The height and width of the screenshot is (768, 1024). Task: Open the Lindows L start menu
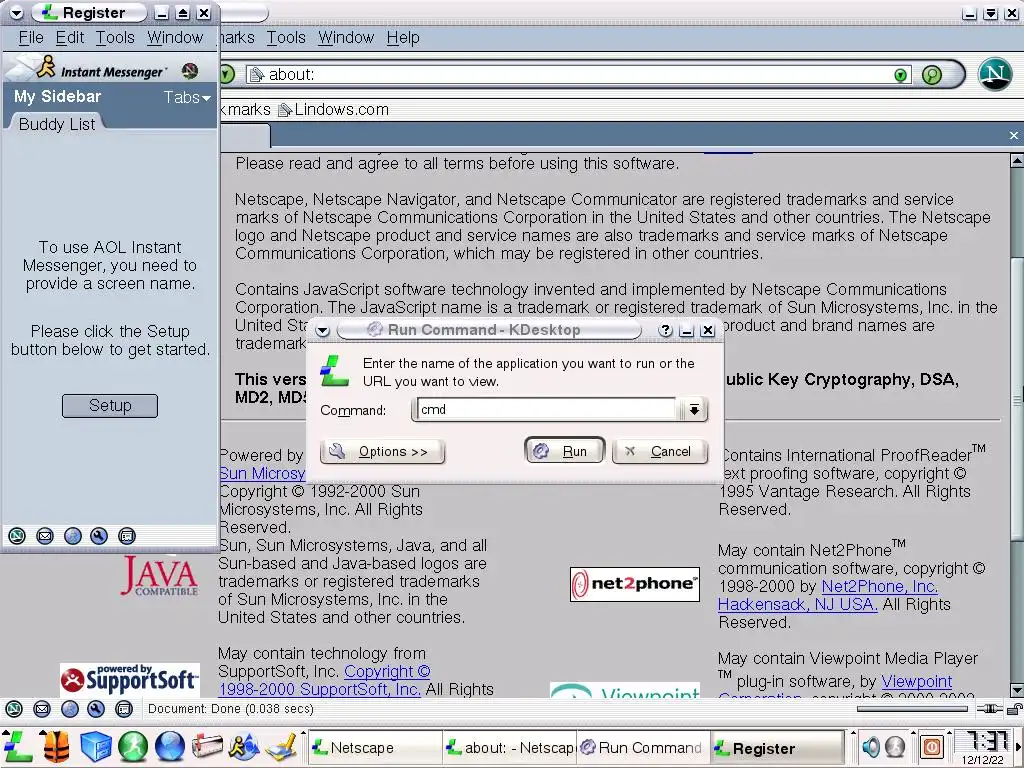point(18,748)
